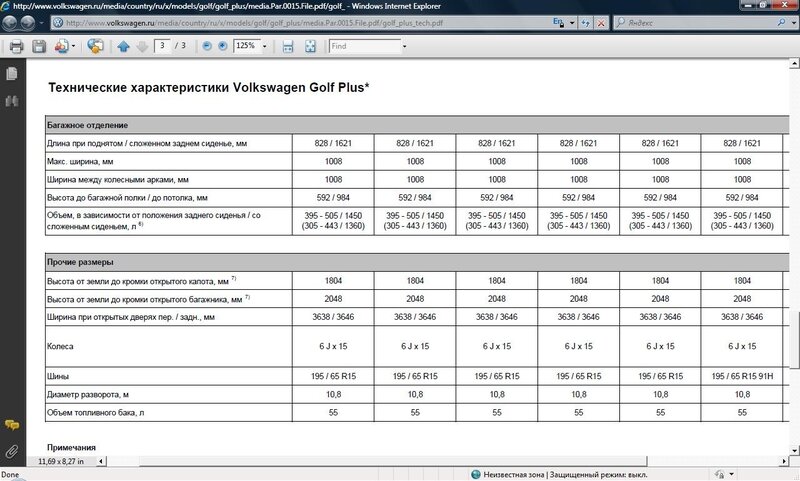Image resolution: width=800 pixels, height=481 pixels.
Task: Open the Pages thumbnail panel icon
Action: tap(12, 73)
